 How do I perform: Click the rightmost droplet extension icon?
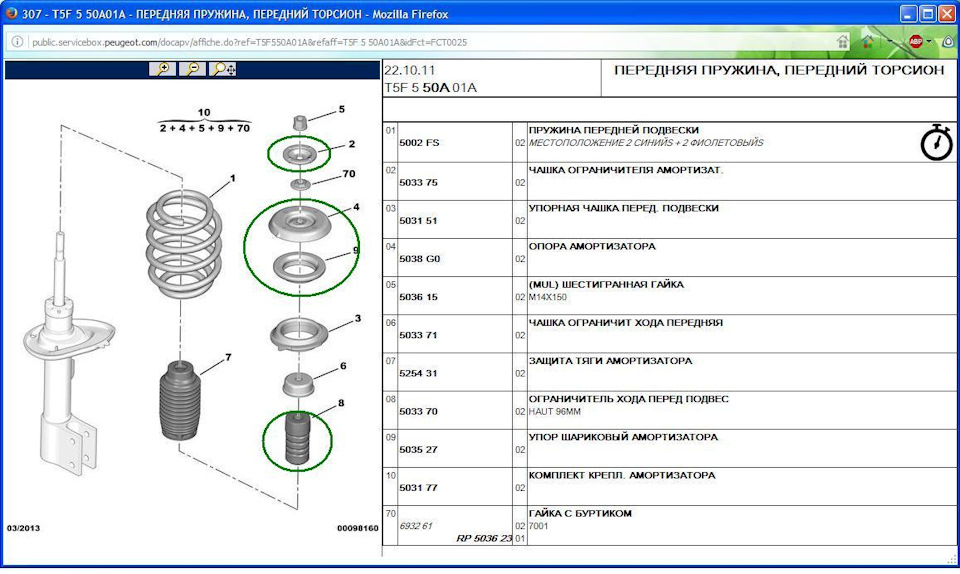(x=948, y=42)
